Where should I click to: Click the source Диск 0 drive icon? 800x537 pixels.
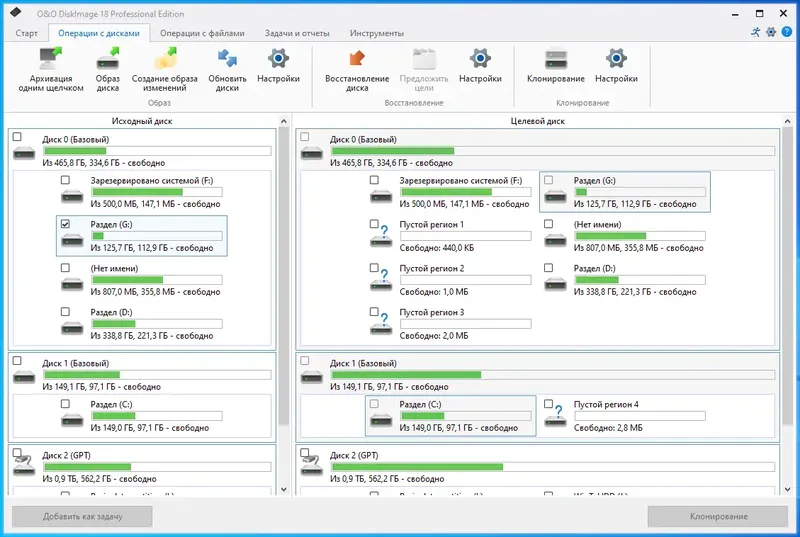[24, 152]
